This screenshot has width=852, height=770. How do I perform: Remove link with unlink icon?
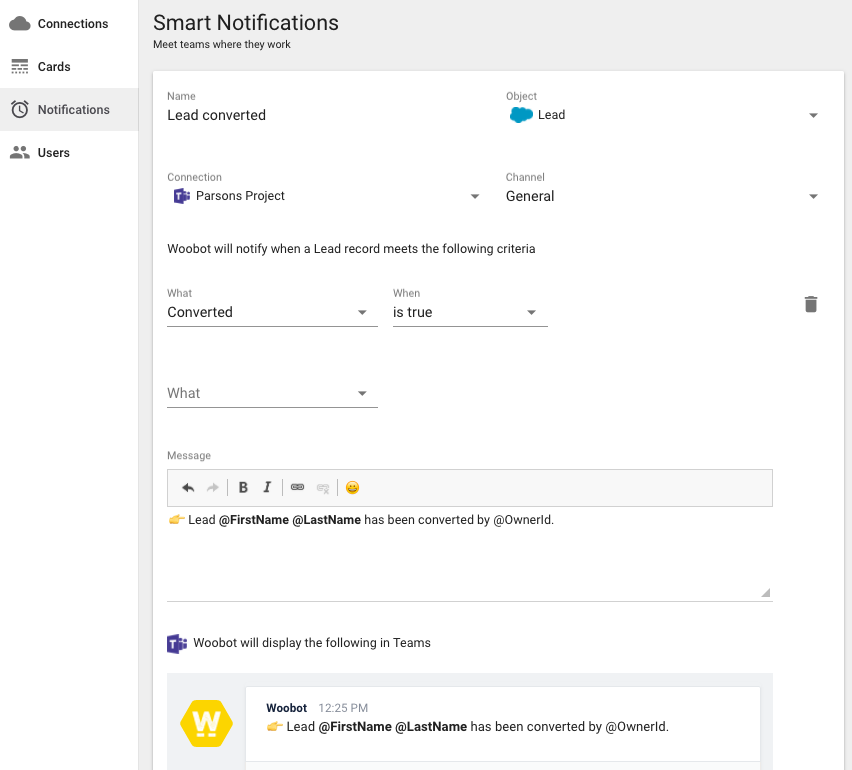[323, 488]
